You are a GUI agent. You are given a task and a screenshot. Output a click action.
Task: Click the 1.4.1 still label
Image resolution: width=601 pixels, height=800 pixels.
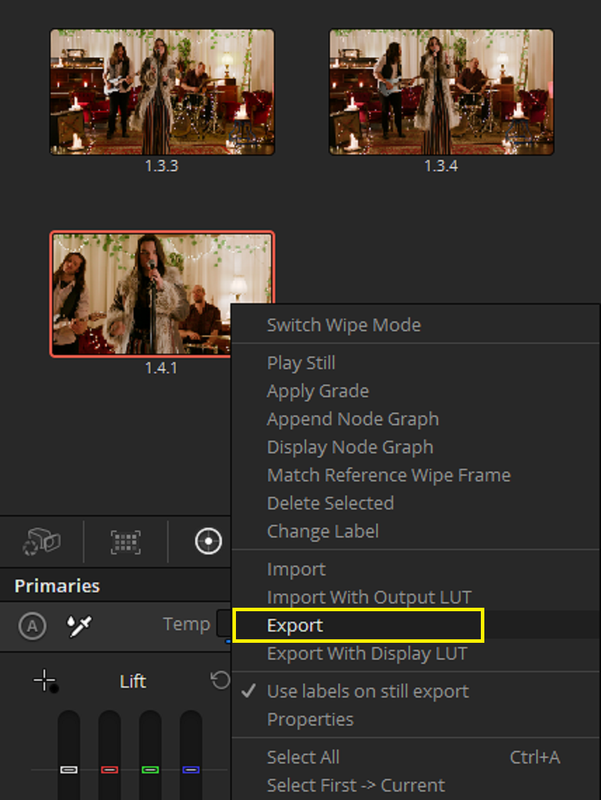(x=161, y=368)
